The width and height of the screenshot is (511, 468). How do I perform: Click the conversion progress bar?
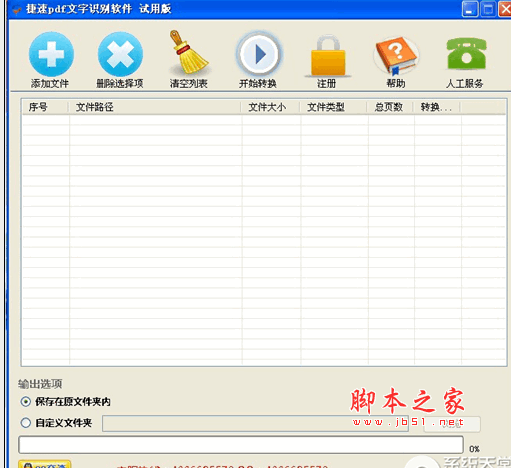[241, 445]
